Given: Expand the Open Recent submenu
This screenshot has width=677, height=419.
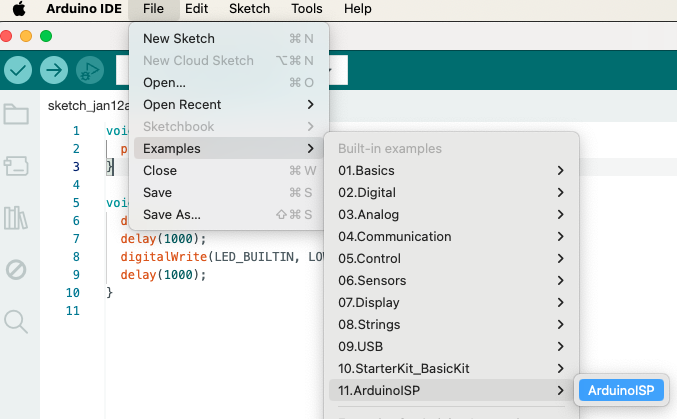Looking at the screenshot, I should point(229,105).
